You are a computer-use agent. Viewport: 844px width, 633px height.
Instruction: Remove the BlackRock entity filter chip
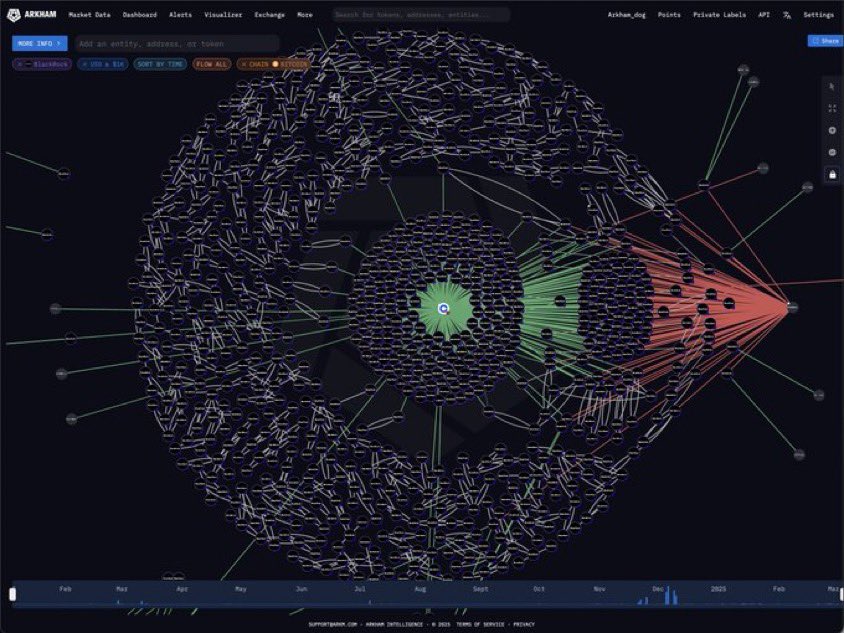(20, 64)
